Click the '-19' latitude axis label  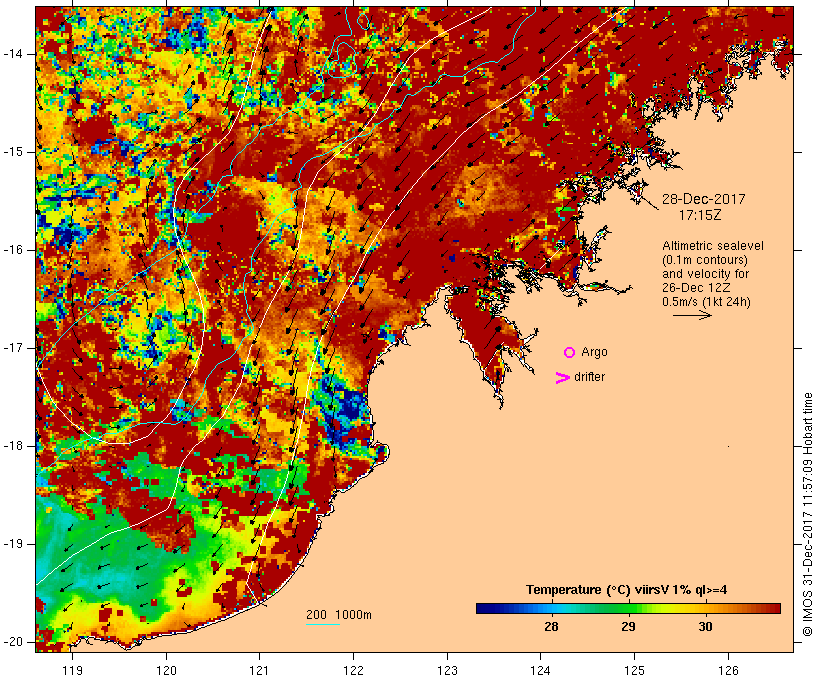(x=13, y=544)
